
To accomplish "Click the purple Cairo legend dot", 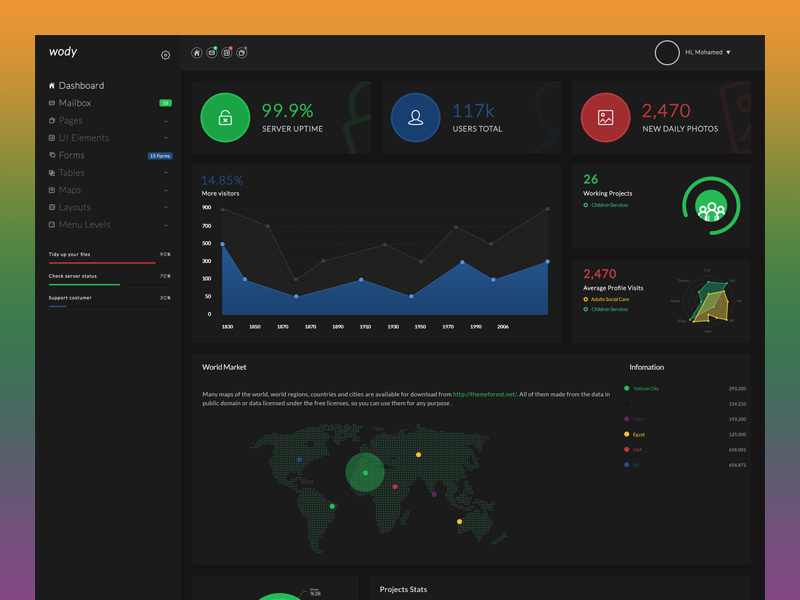I will [x=627, y=419].
